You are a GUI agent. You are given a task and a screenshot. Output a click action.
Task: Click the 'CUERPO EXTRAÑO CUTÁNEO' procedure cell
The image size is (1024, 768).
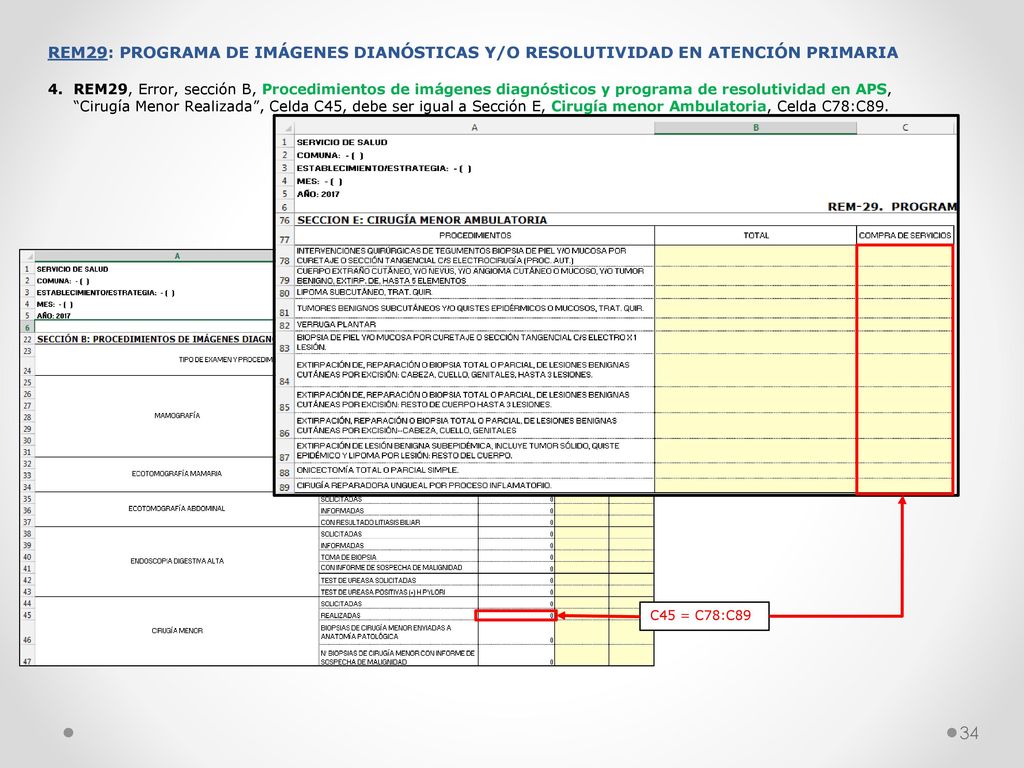click(475, 276)
